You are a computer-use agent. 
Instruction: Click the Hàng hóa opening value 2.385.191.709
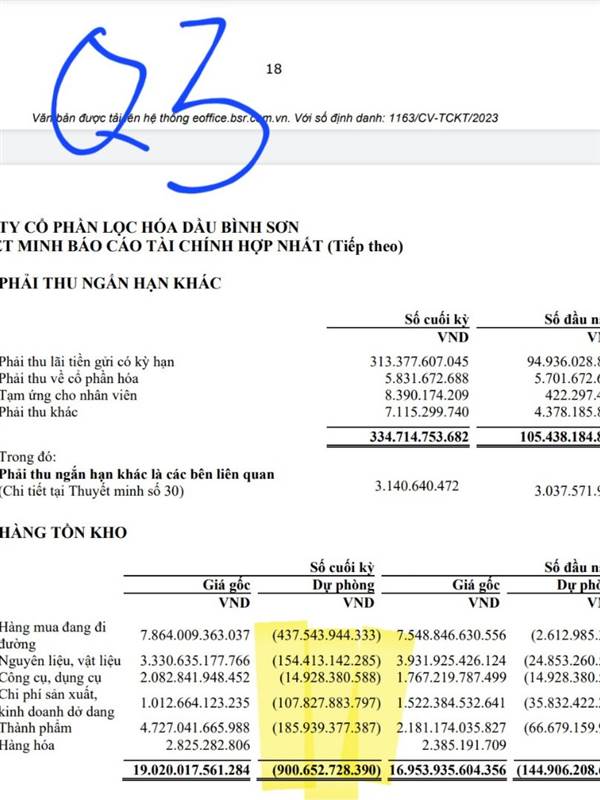point(464,745)
